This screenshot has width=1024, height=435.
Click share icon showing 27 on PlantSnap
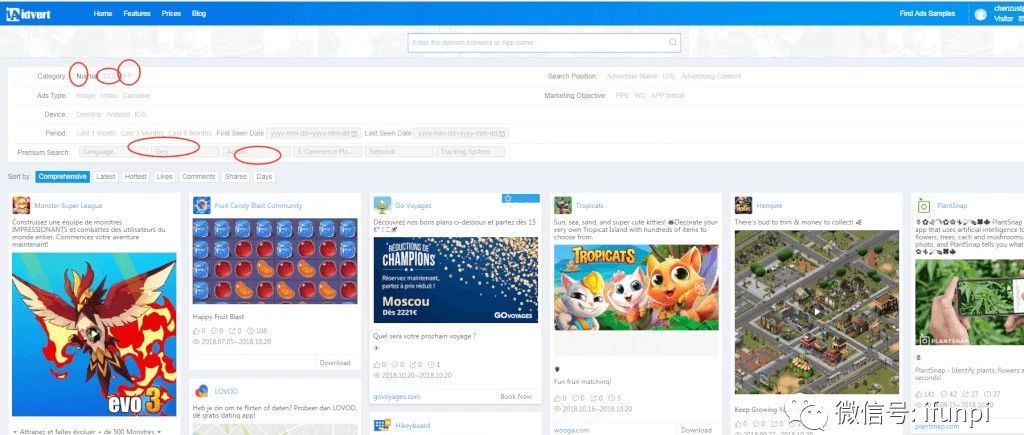[967, 395]
